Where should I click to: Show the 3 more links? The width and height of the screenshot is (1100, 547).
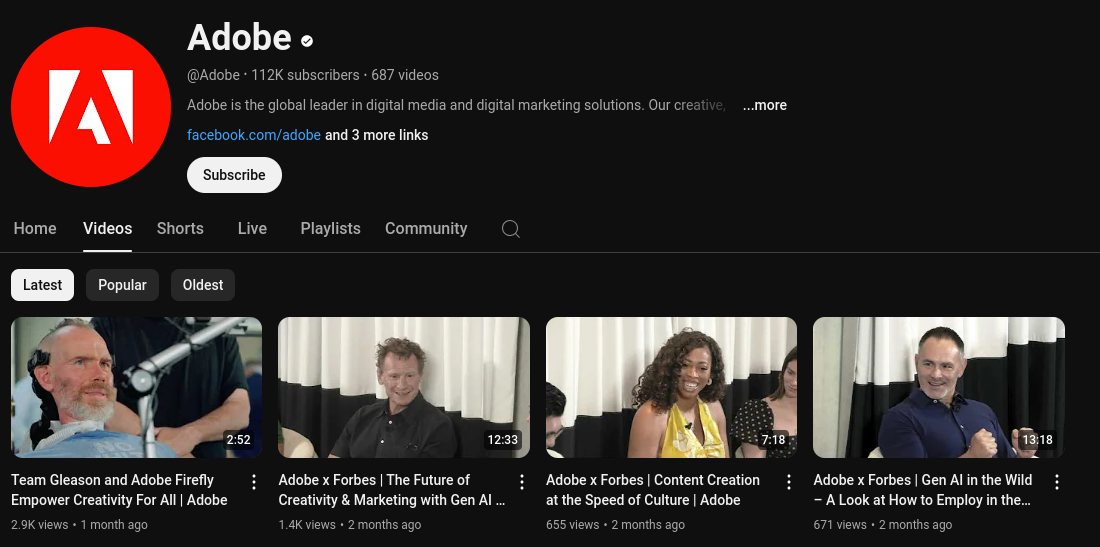coord(377,135)
